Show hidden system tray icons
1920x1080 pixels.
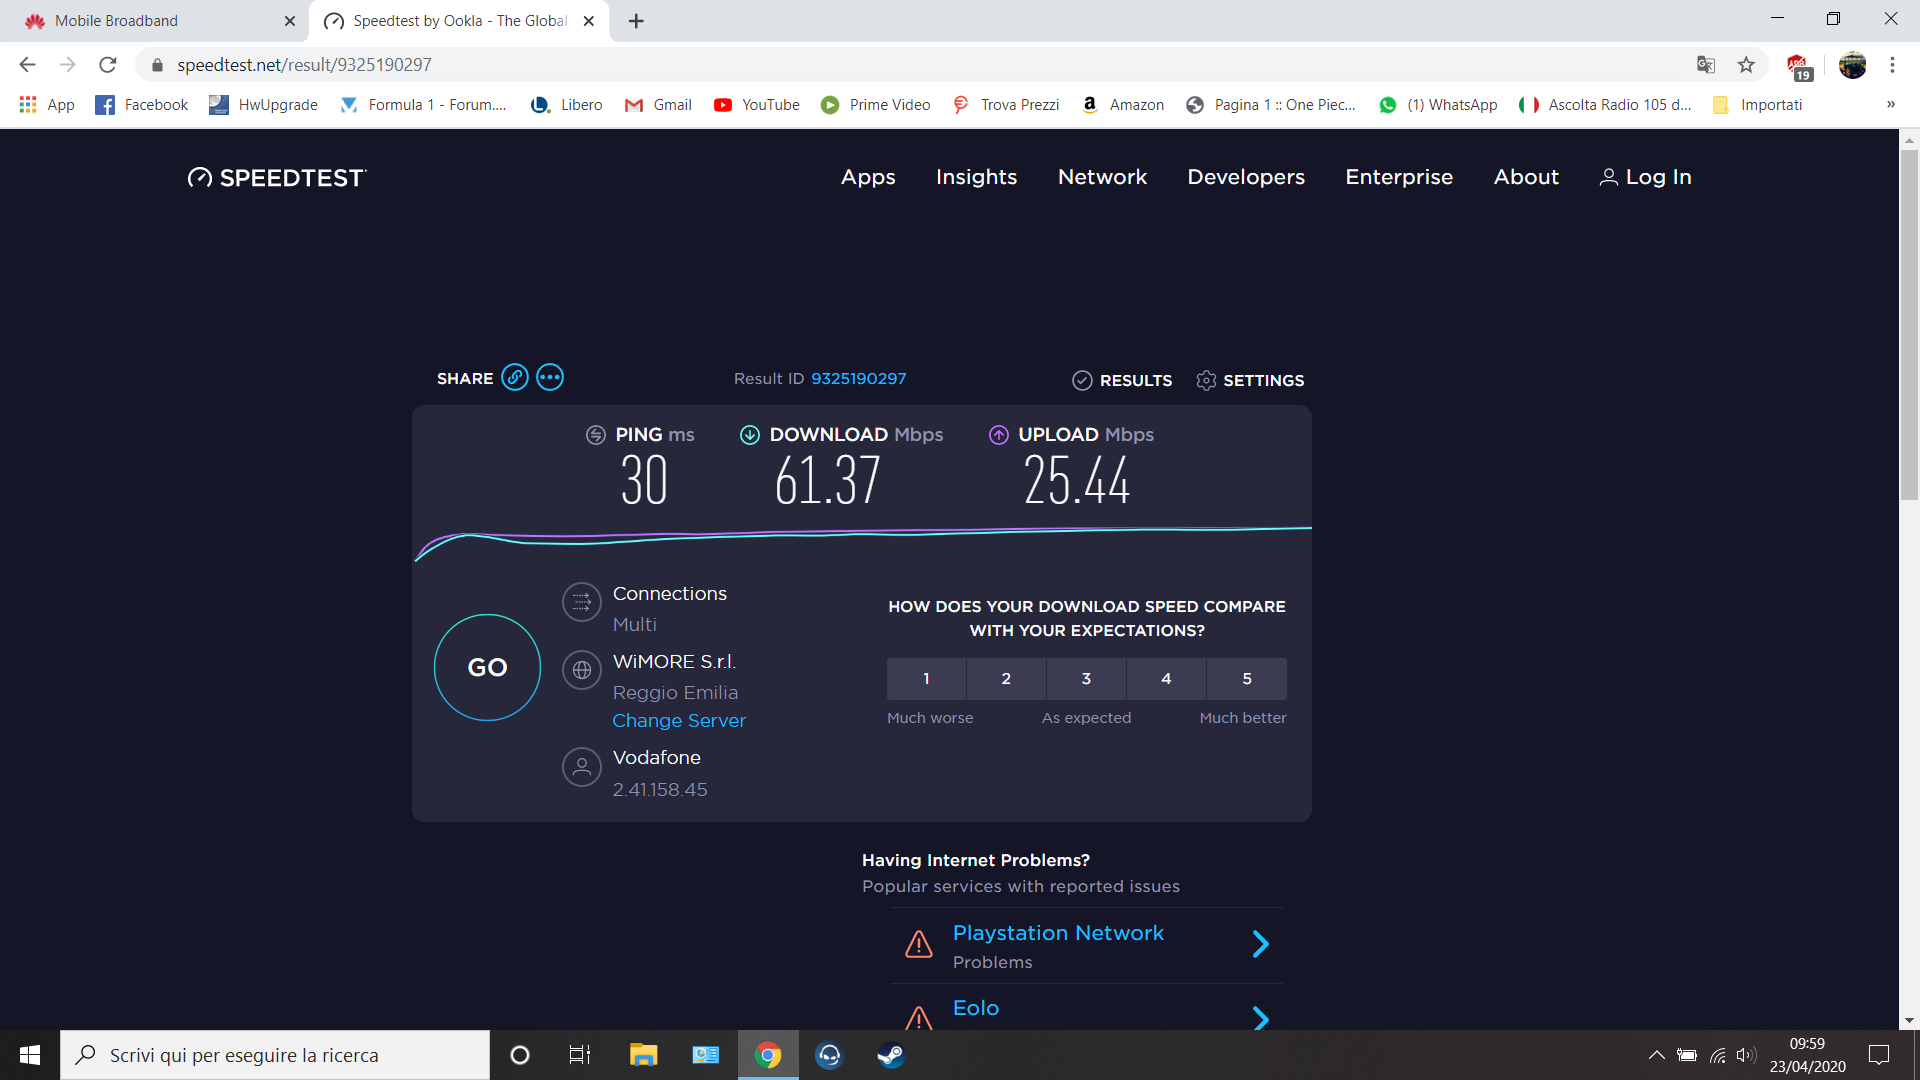pos(1657,1055)
